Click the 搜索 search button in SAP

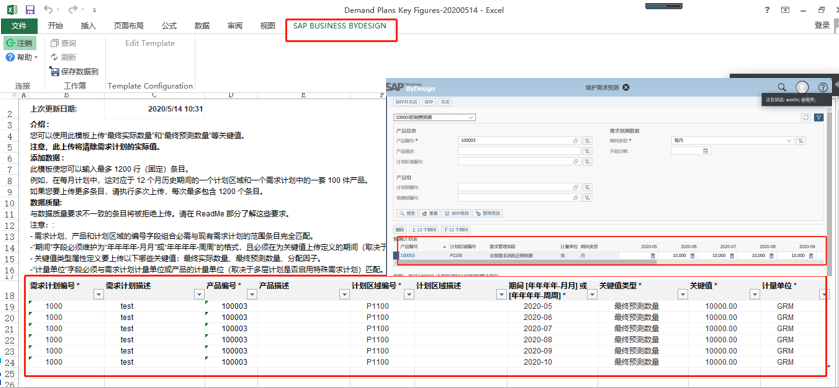click(406, 213)
